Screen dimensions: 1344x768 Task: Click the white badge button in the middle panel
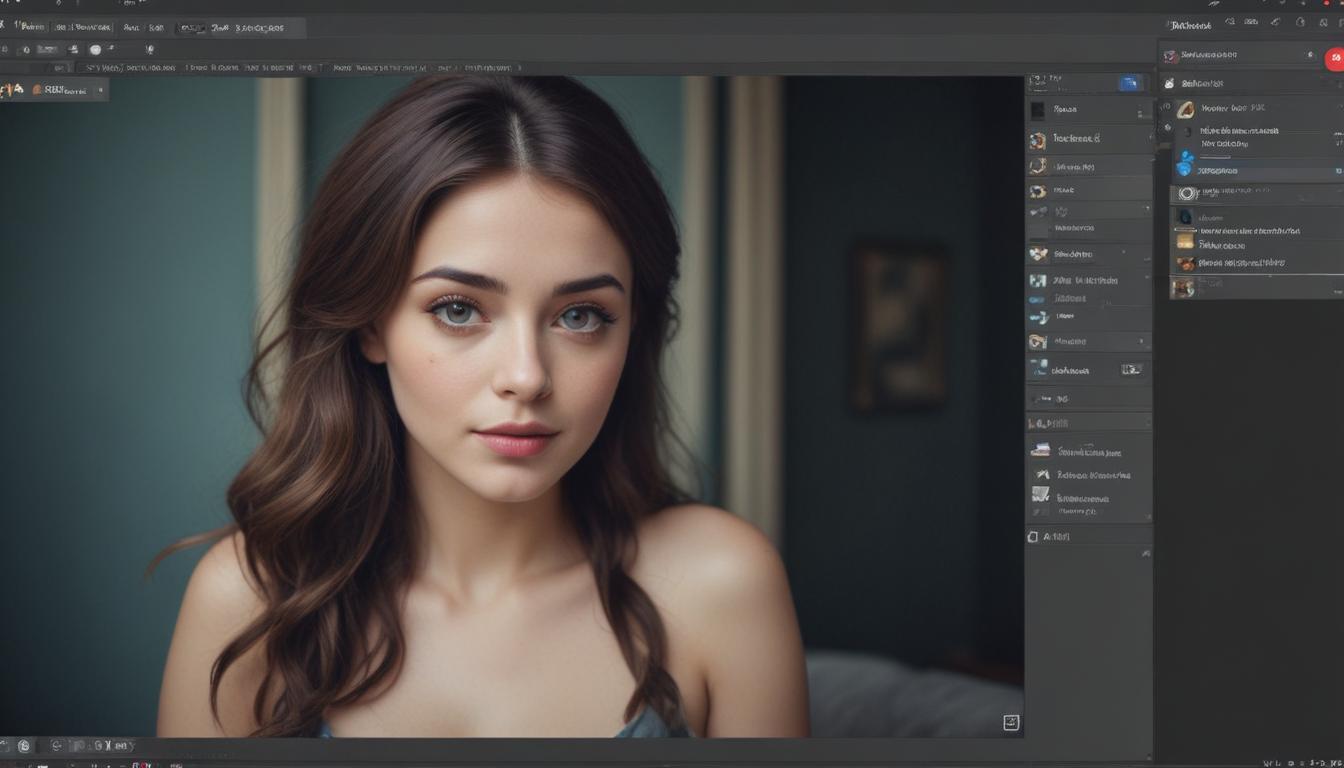coord(1131,370)
